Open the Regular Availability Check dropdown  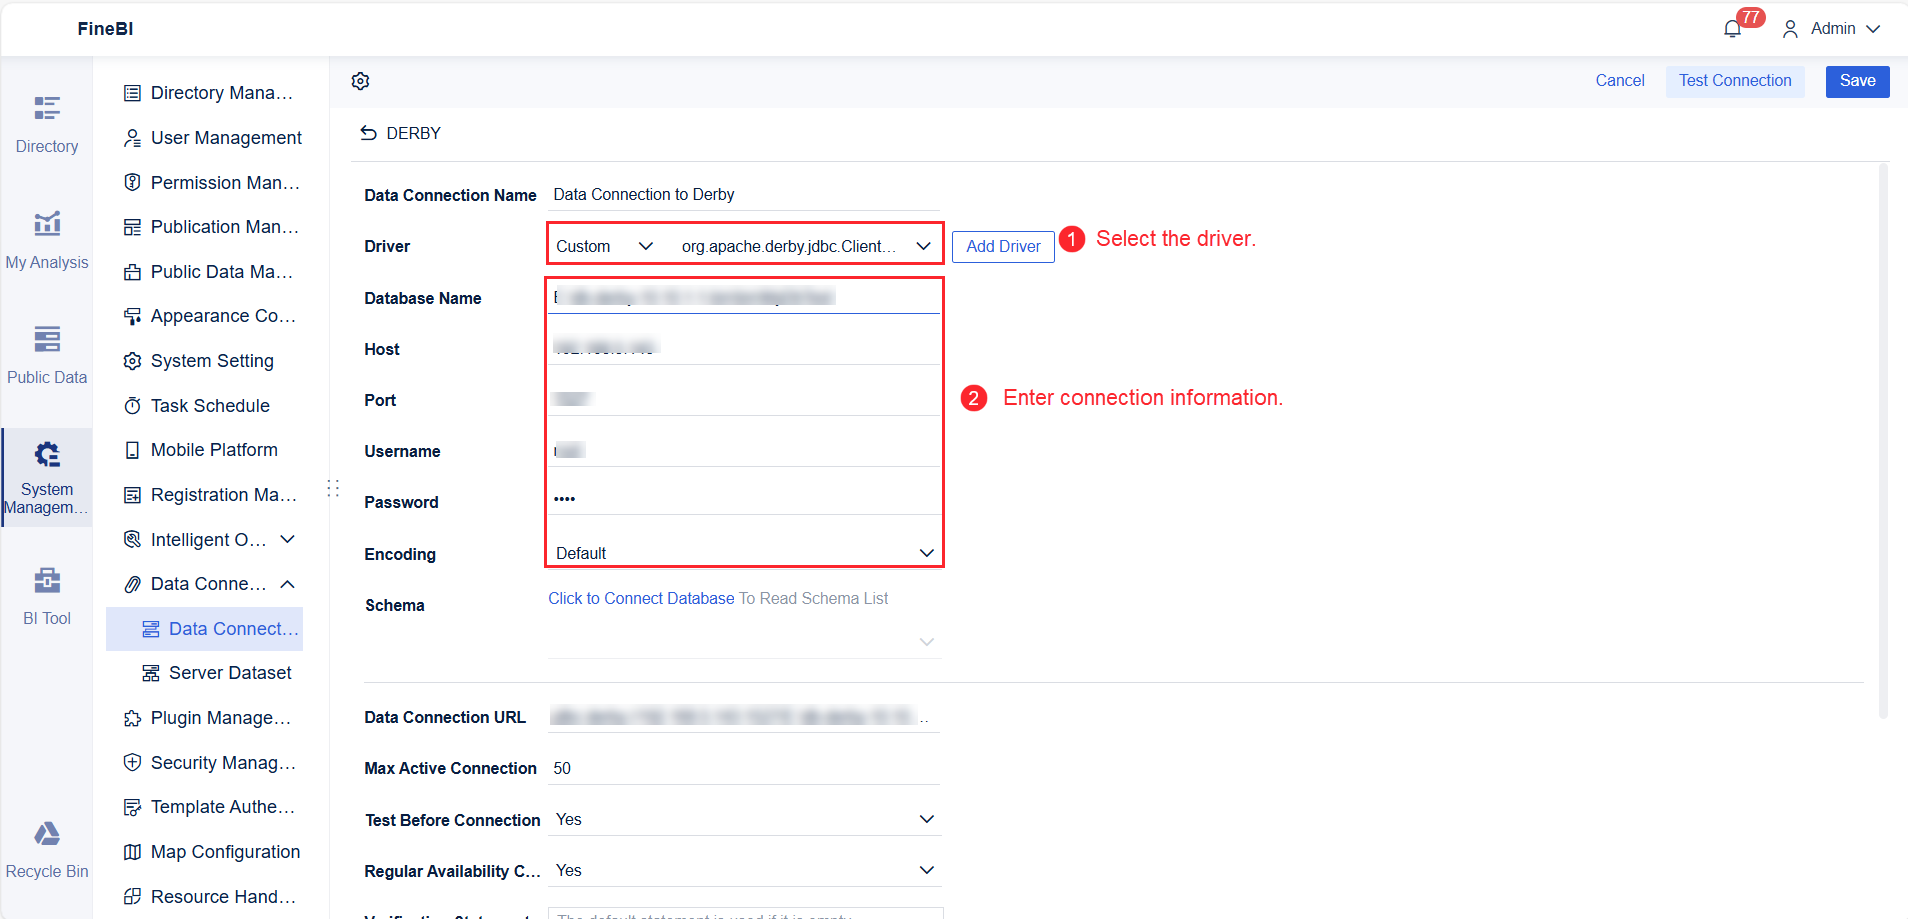point(744,870)
